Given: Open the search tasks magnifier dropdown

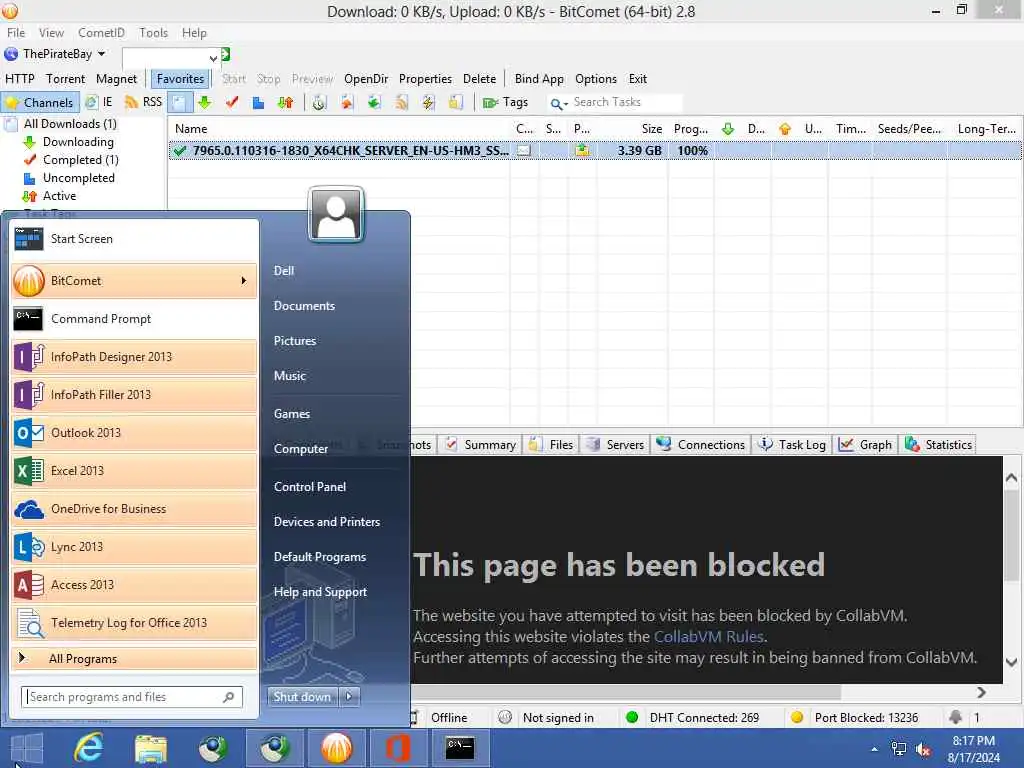Looking at the screenshot, I should point(558,103).
